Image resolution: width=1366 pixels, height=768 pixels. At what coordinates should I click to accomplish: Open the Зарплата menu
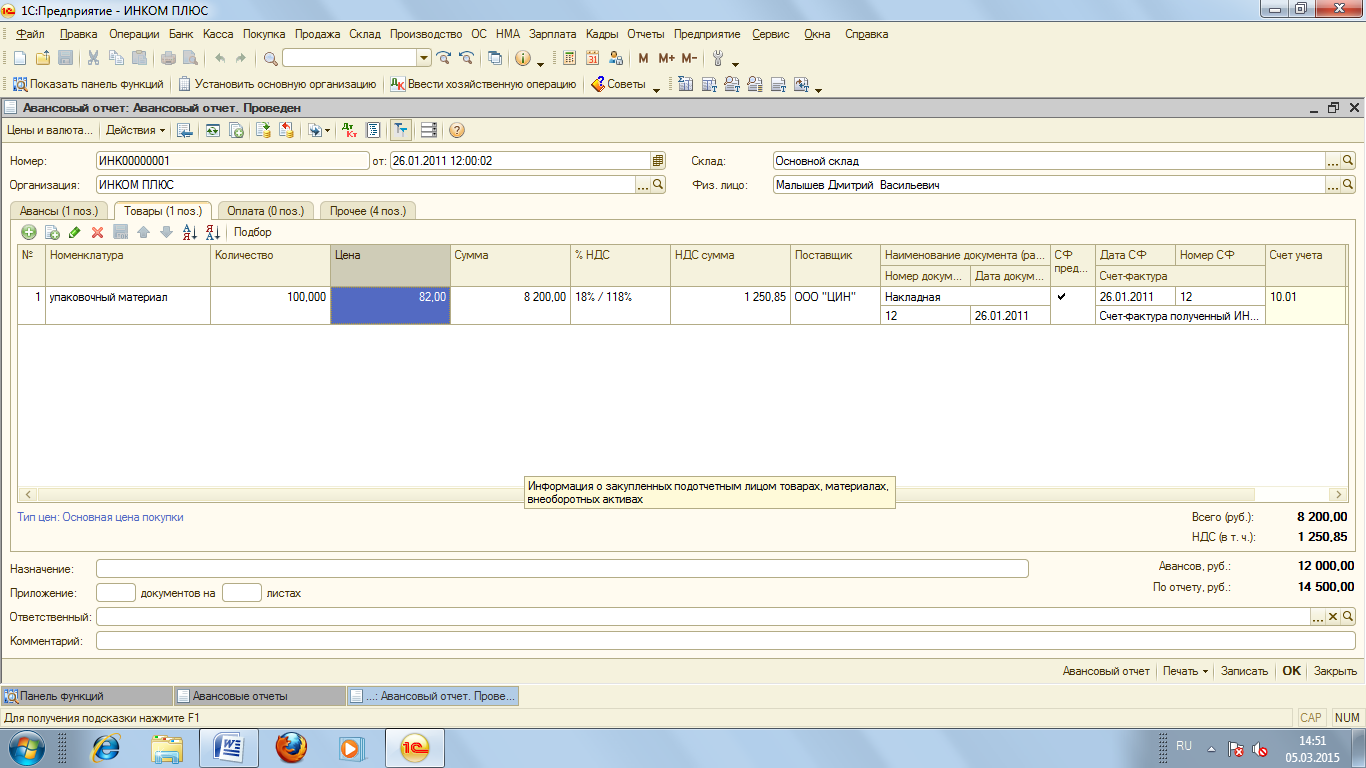[x=552, y=34]
